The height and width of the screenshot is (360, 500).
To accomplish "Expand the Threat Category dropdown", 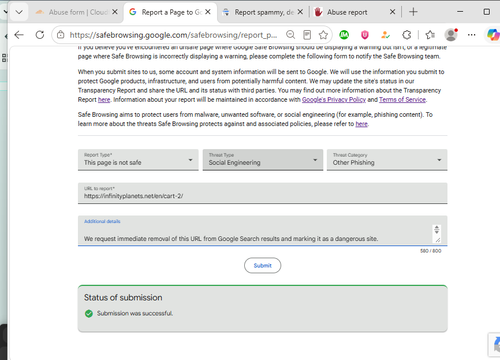I will 387,160.
